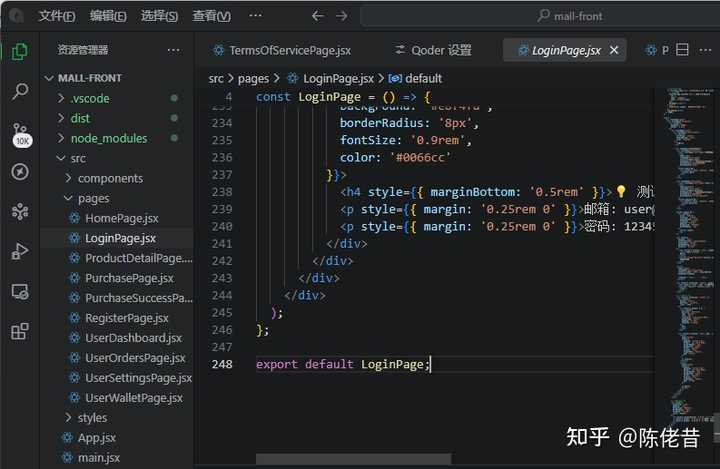
Task: Open the Remote Explorer icon
Action: pos(20,291)
